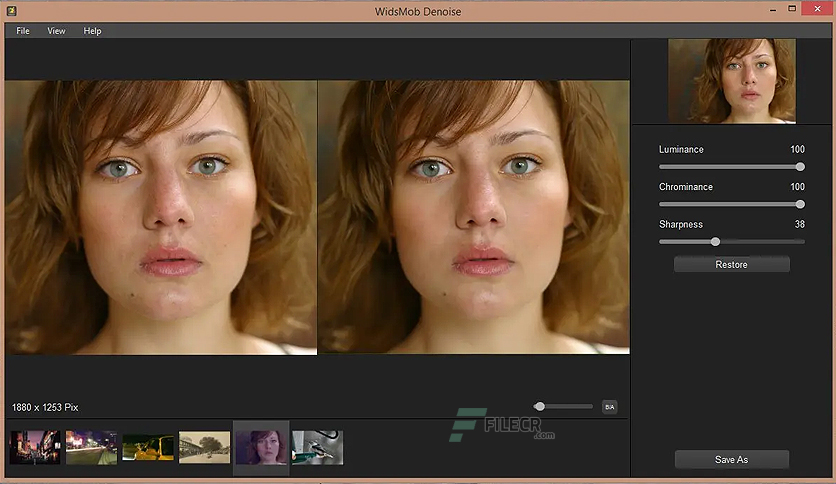Viewport: 836px width, 484px height.
Task: Click the original before image on the left
Action: coord(161,217)
